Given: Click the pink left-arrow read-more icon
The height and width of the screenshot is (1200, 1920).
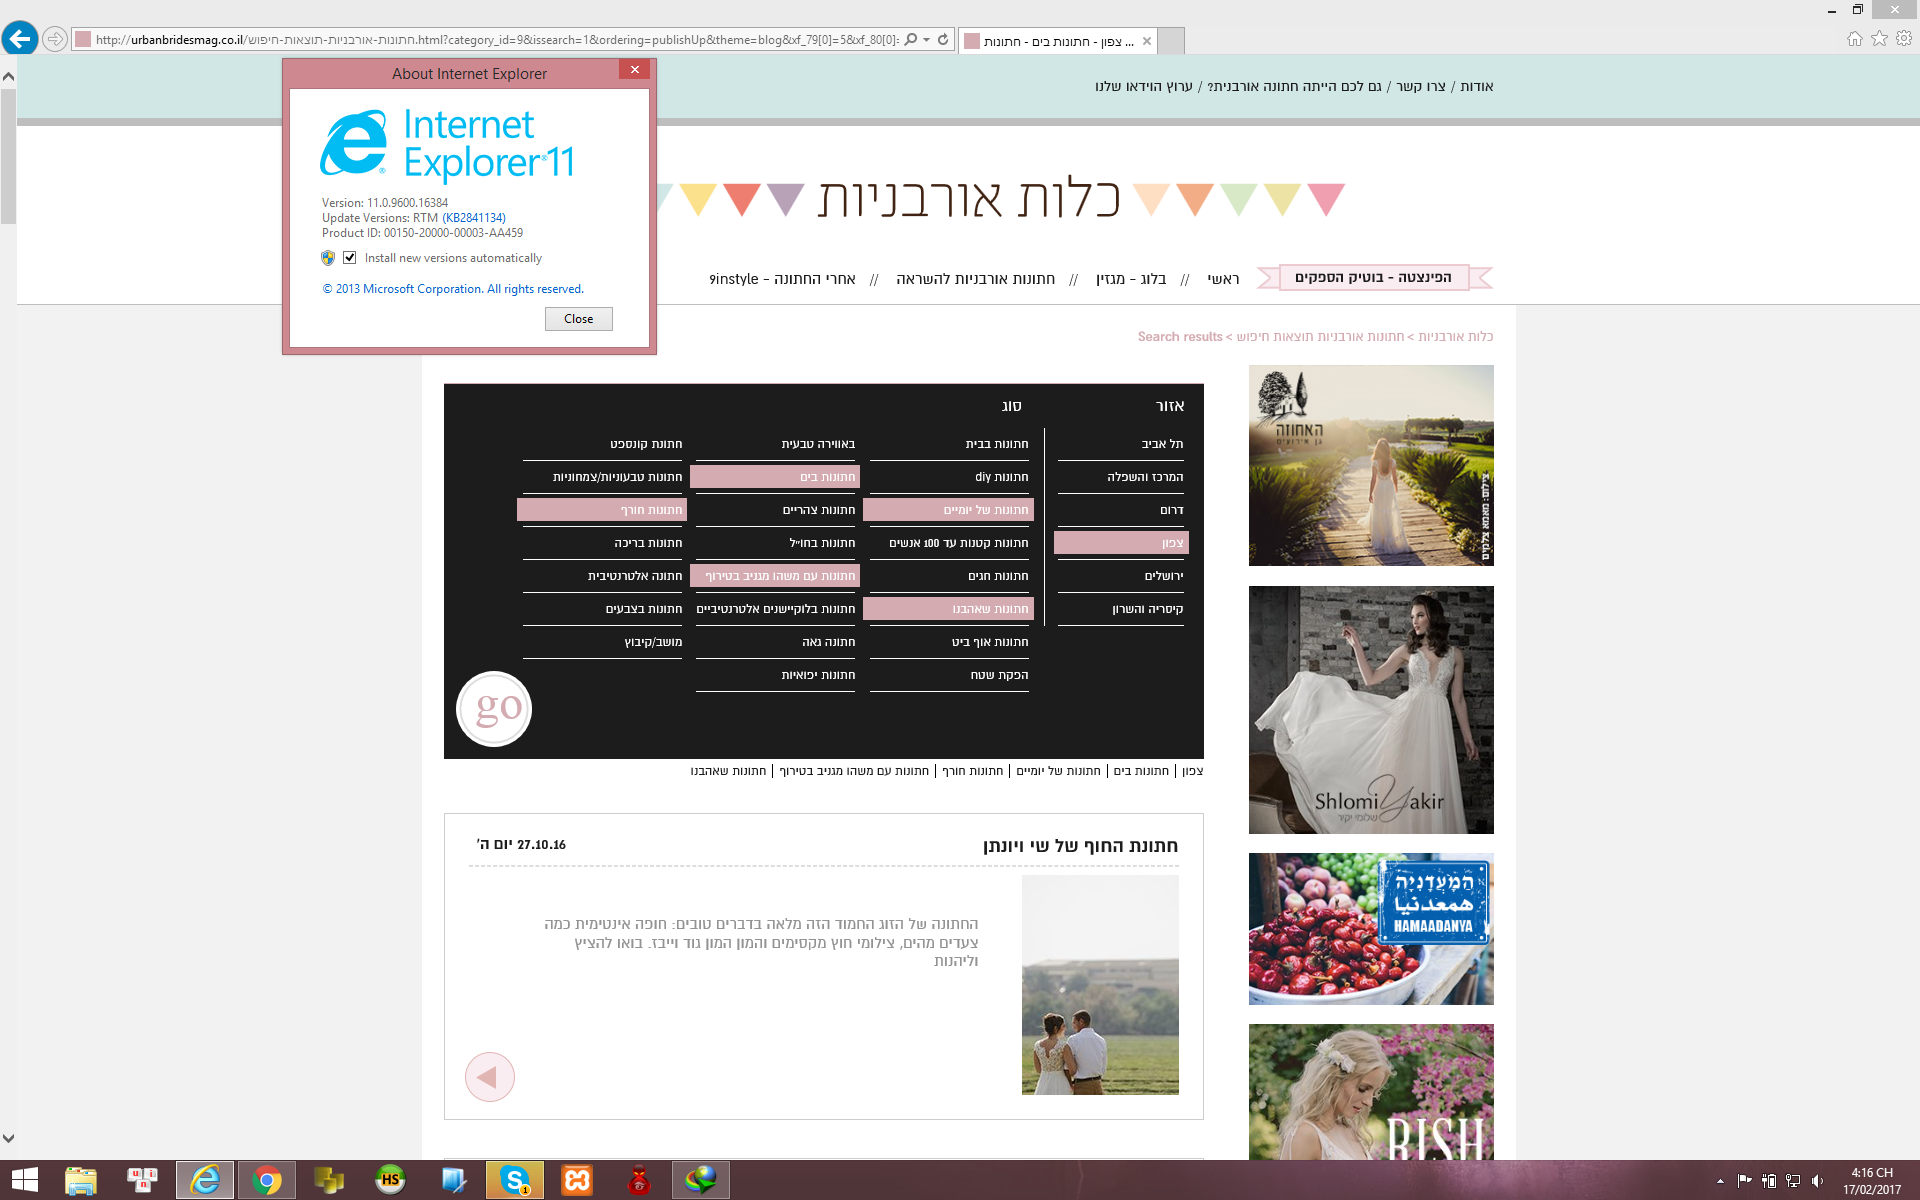Looking at the screenshot, I should tap(489, 1077).
